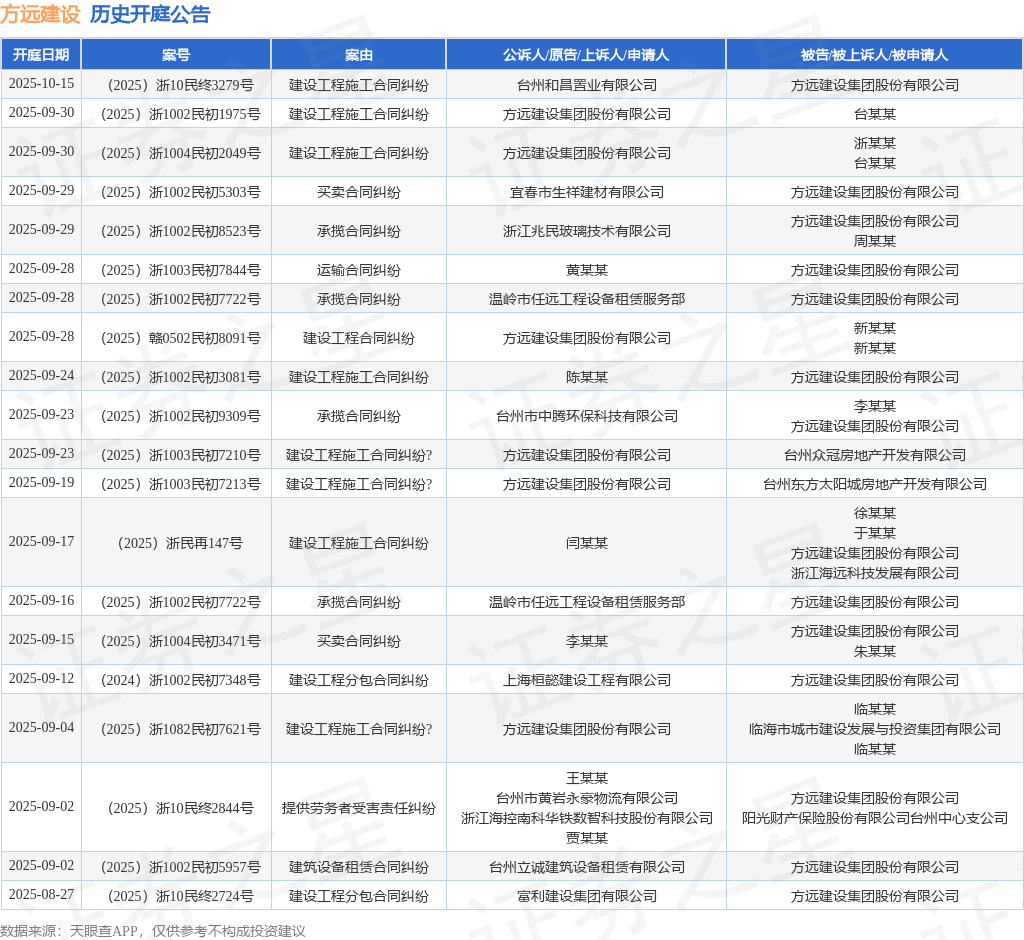Click plaintiff 黄某某
The image size is (1024, 940).
[x=586, y=270]
